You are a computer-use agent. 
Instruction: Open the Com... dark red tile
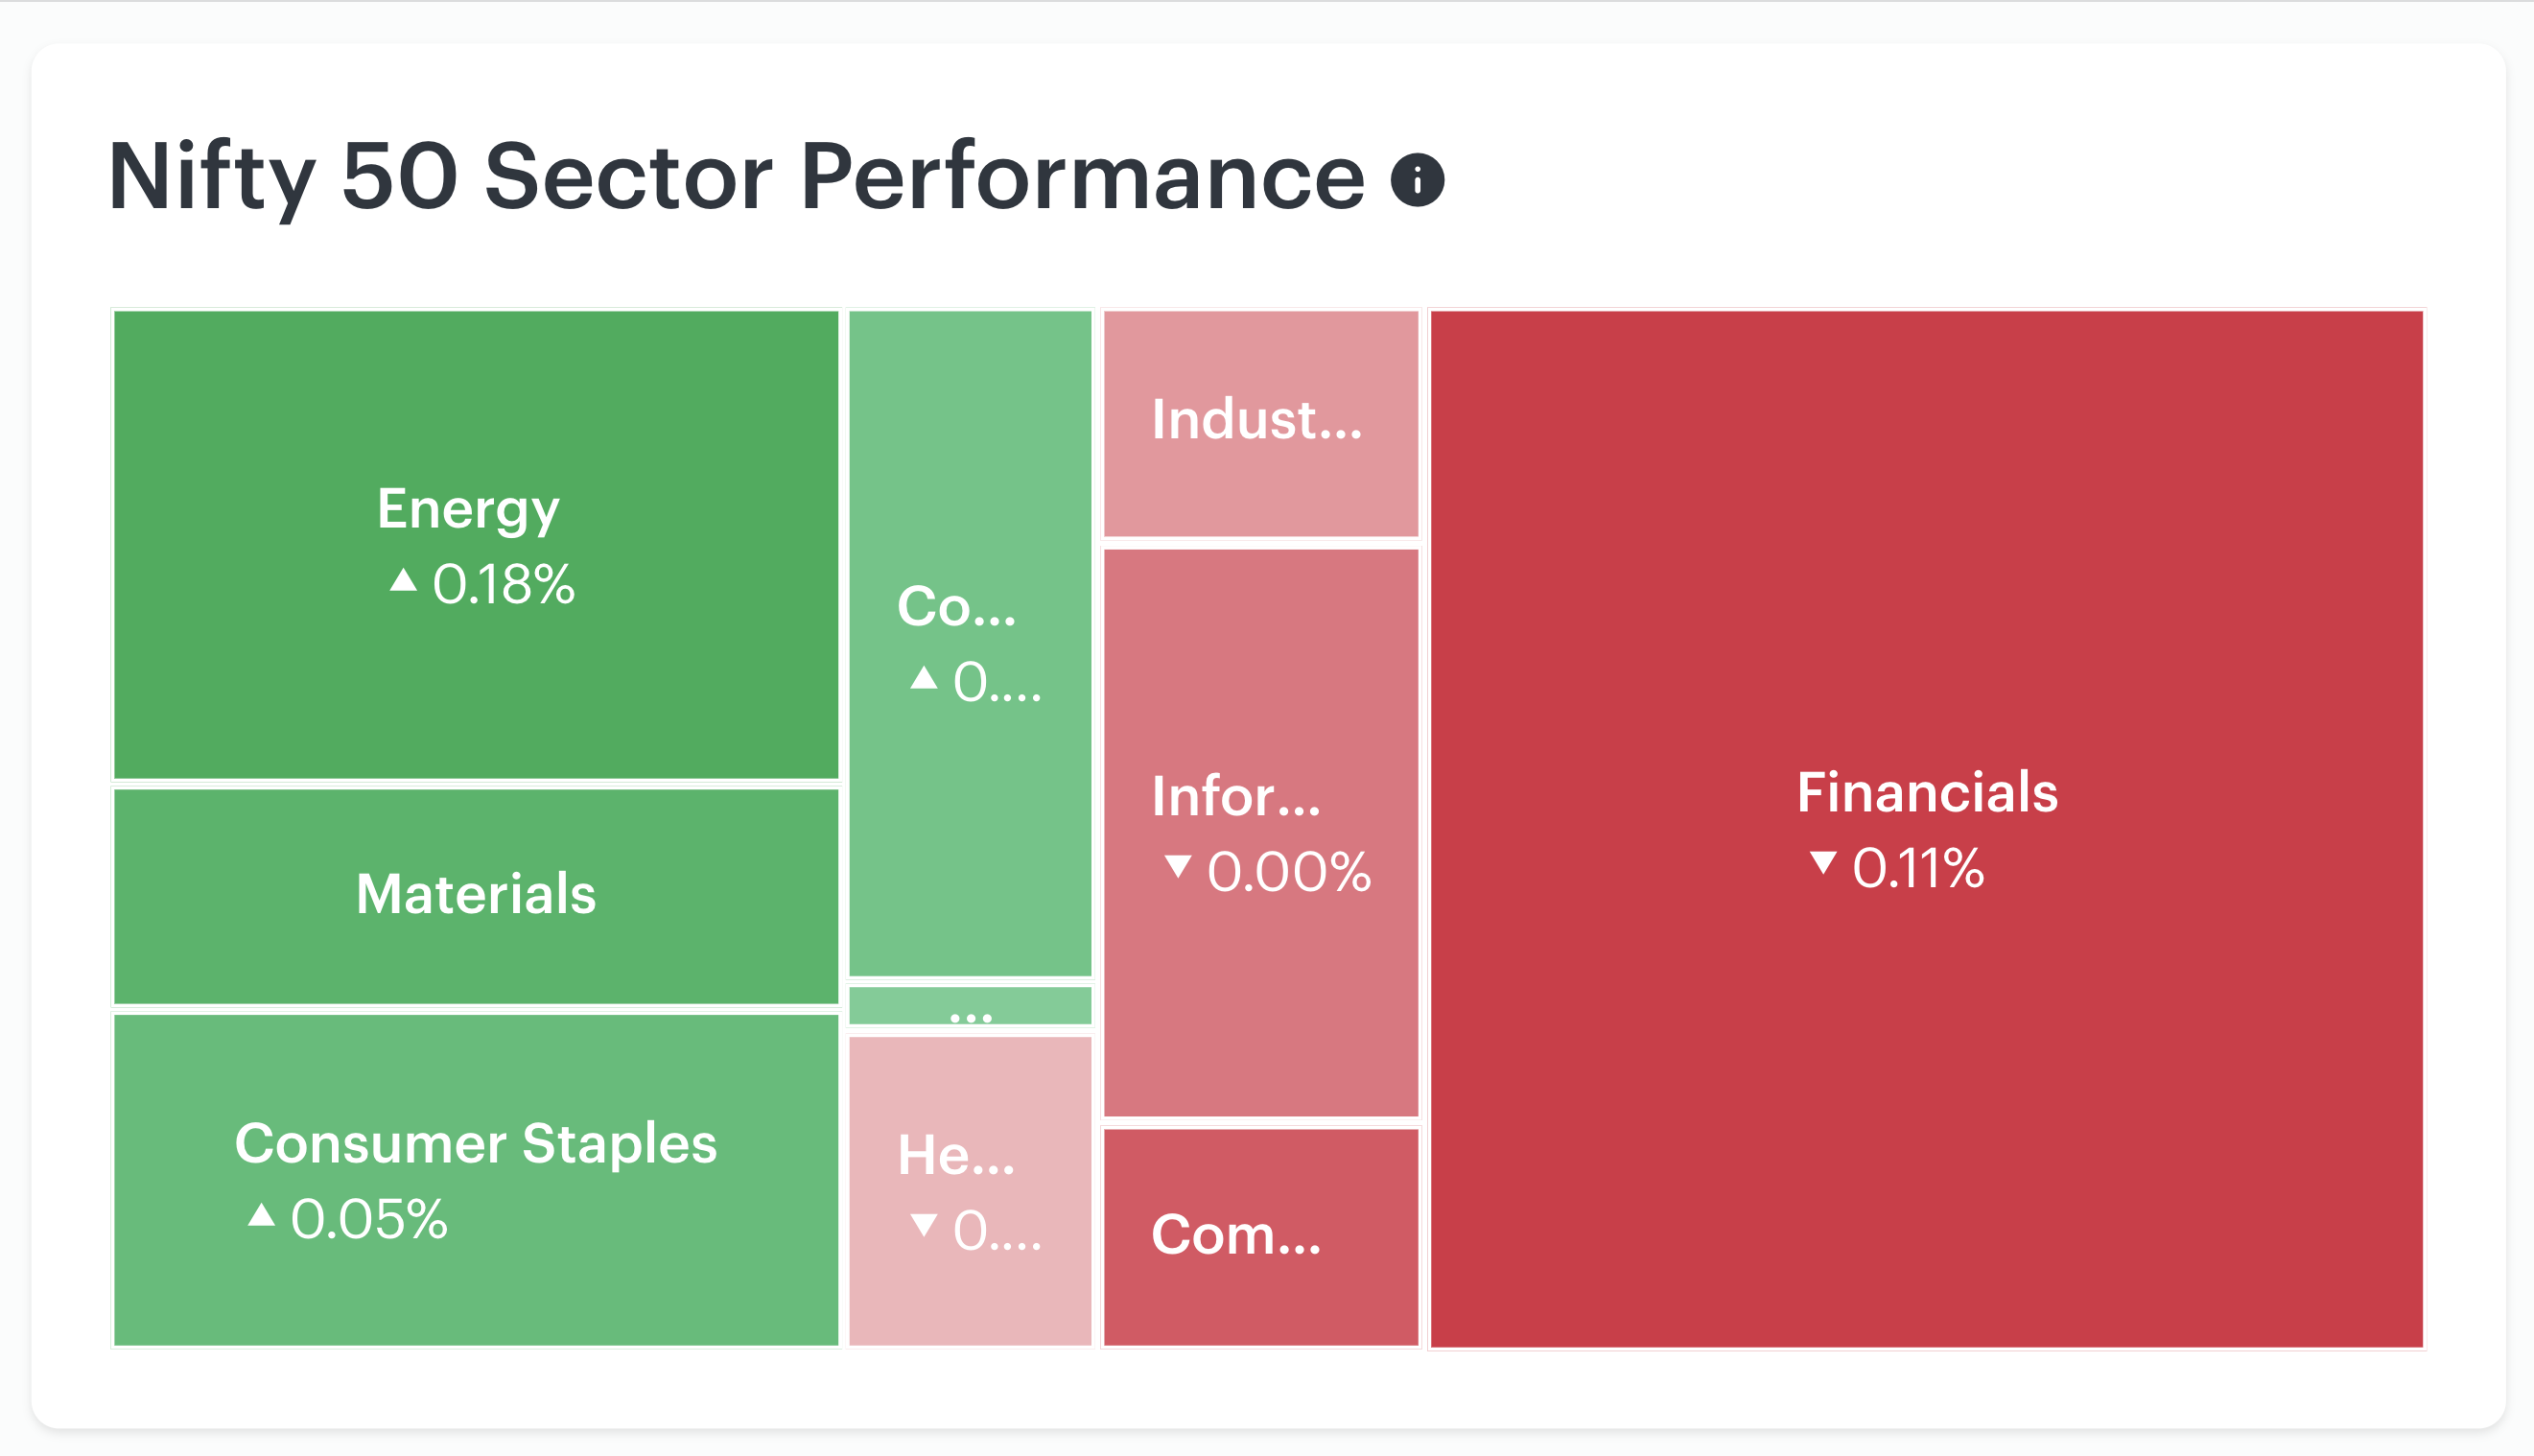1261,1238
